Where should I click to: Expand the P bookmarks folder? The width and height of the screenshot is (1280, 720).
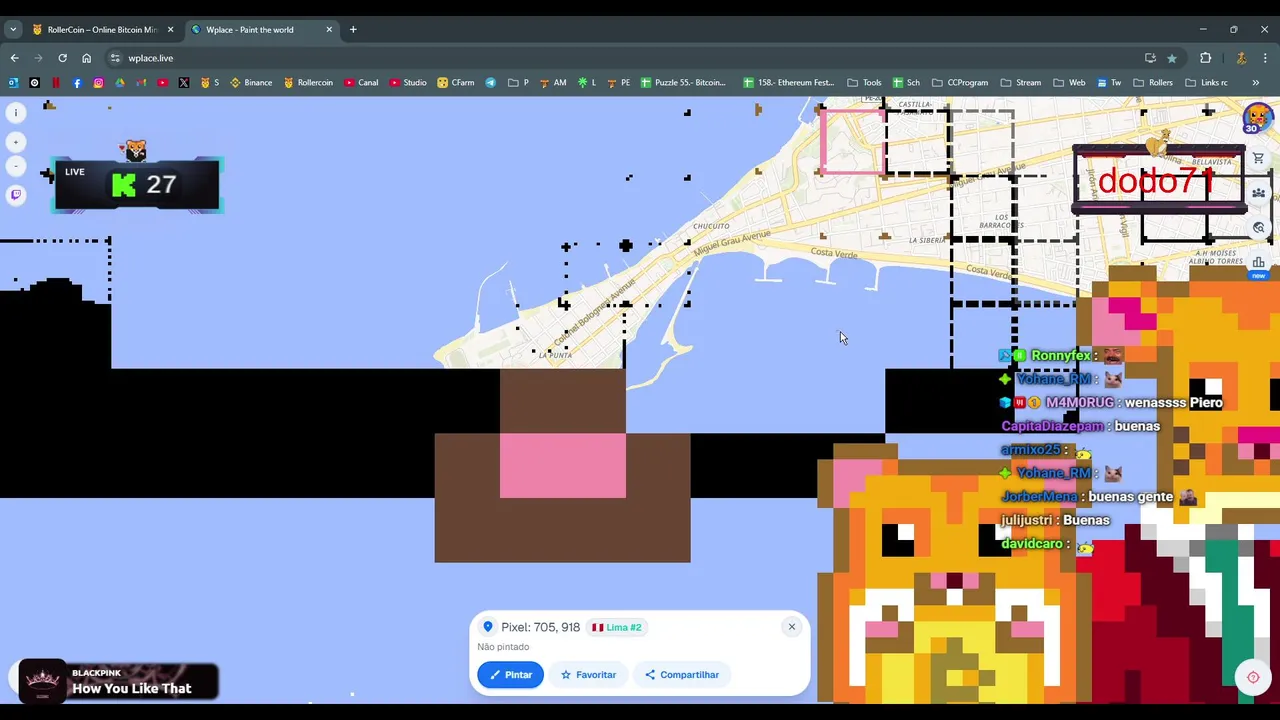tap(519, 82)
